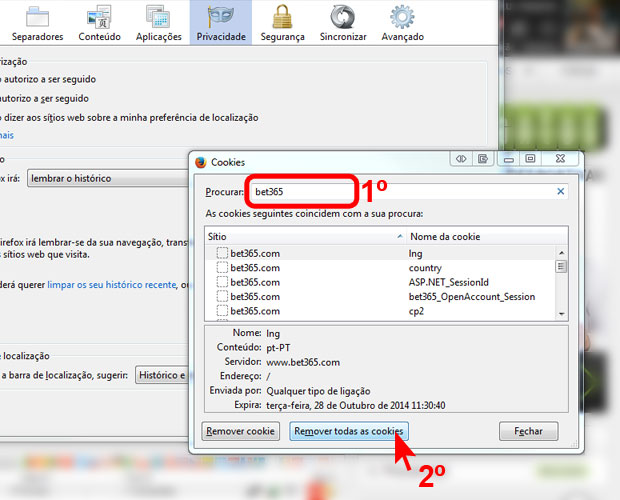Maximize the Cookies dialog window
Viewport: 620px width, 500px height.
[530, 159]
